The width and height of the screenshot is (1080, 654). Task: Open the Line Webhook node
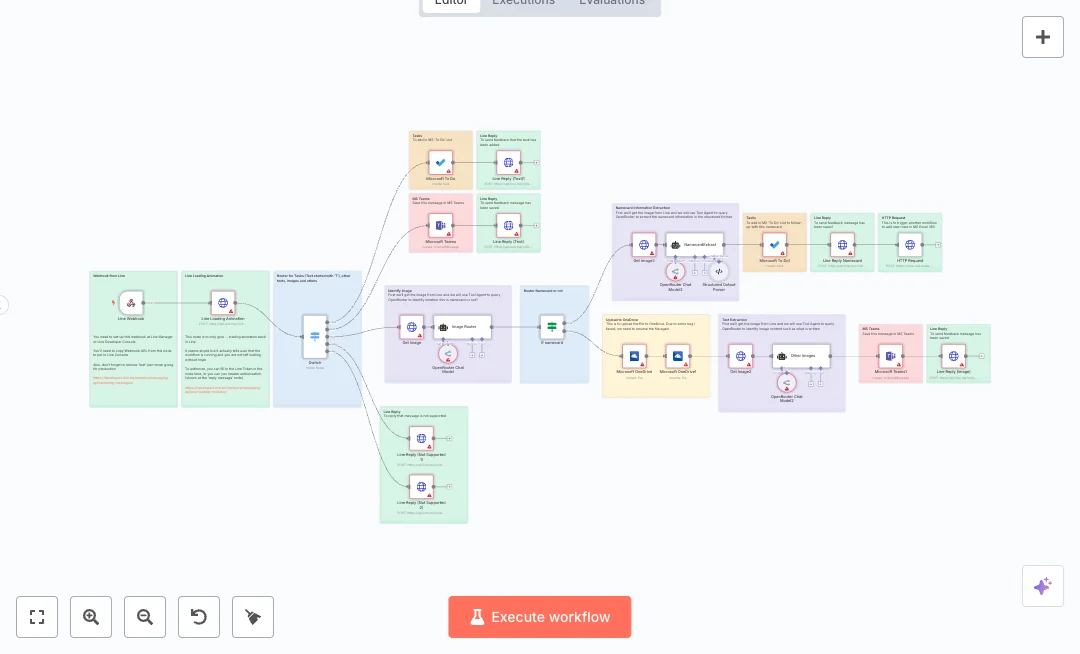(133, 303)
